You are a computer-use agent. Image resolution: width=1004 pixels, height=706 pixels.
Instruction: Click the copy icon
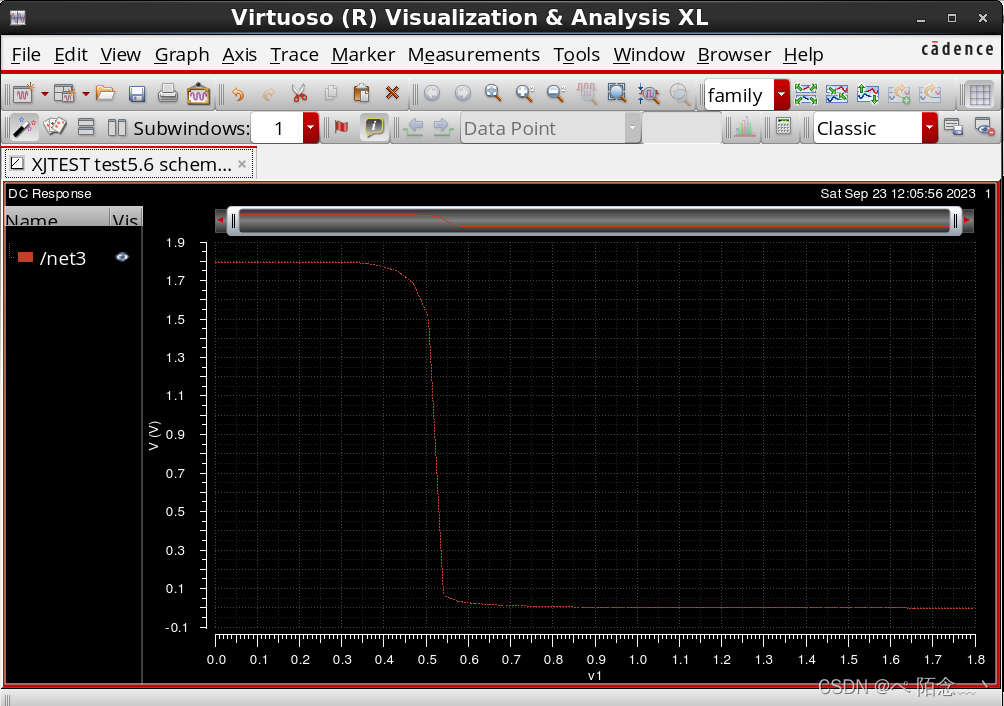[330, 94]
